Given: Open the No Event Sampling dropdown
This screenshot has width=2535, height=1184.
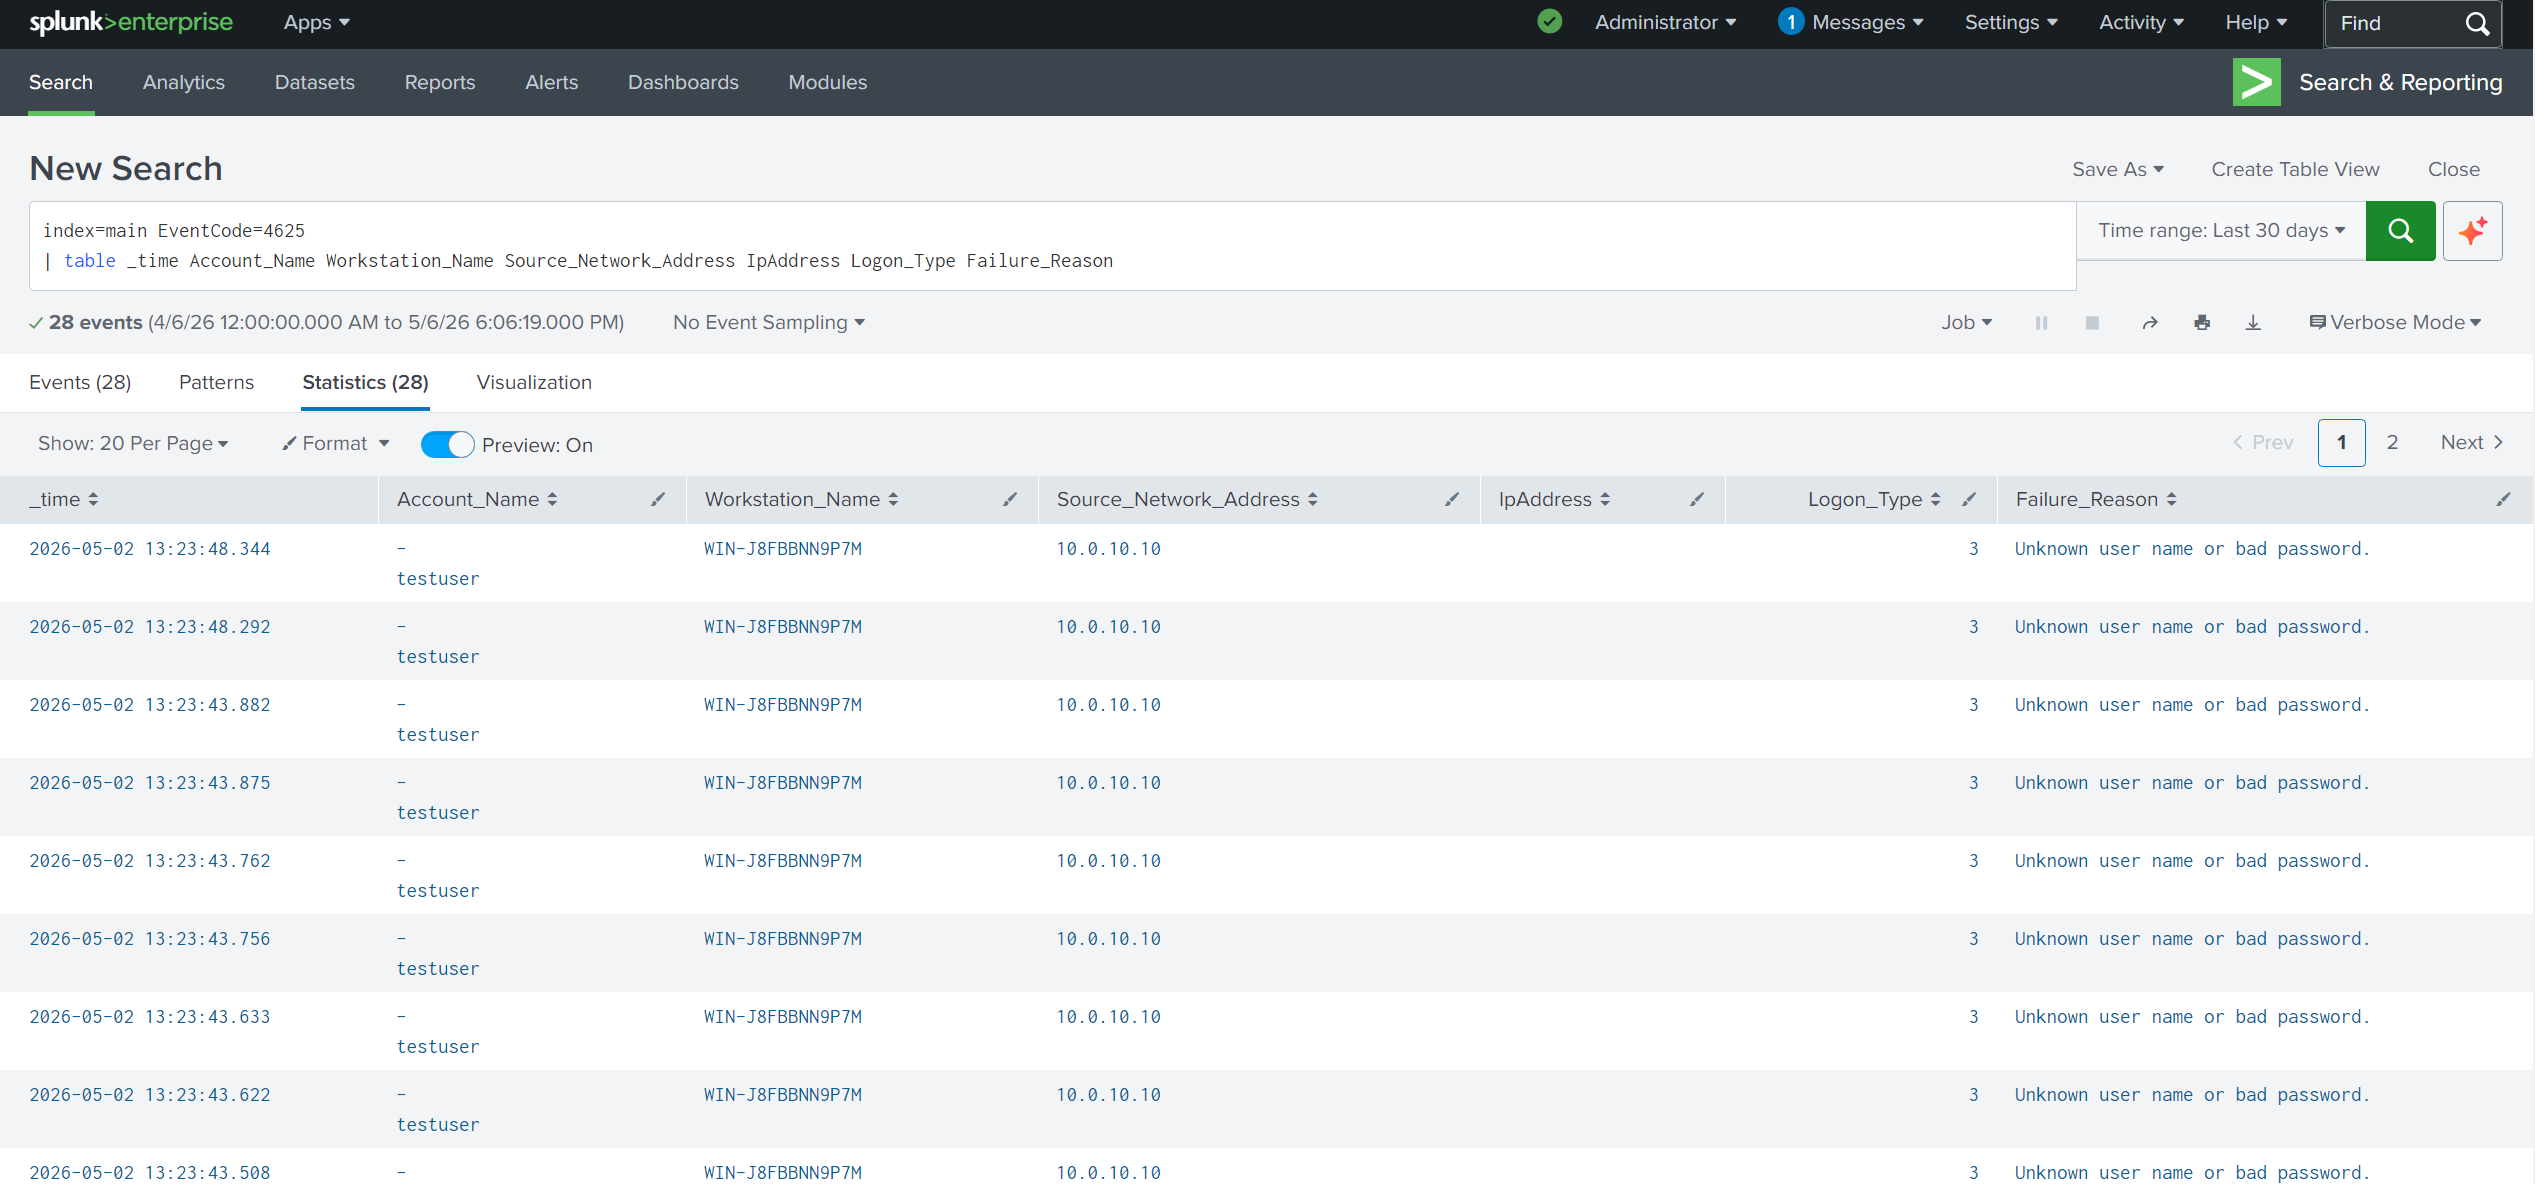Looking at the screenshot, I should click(768, 322).
